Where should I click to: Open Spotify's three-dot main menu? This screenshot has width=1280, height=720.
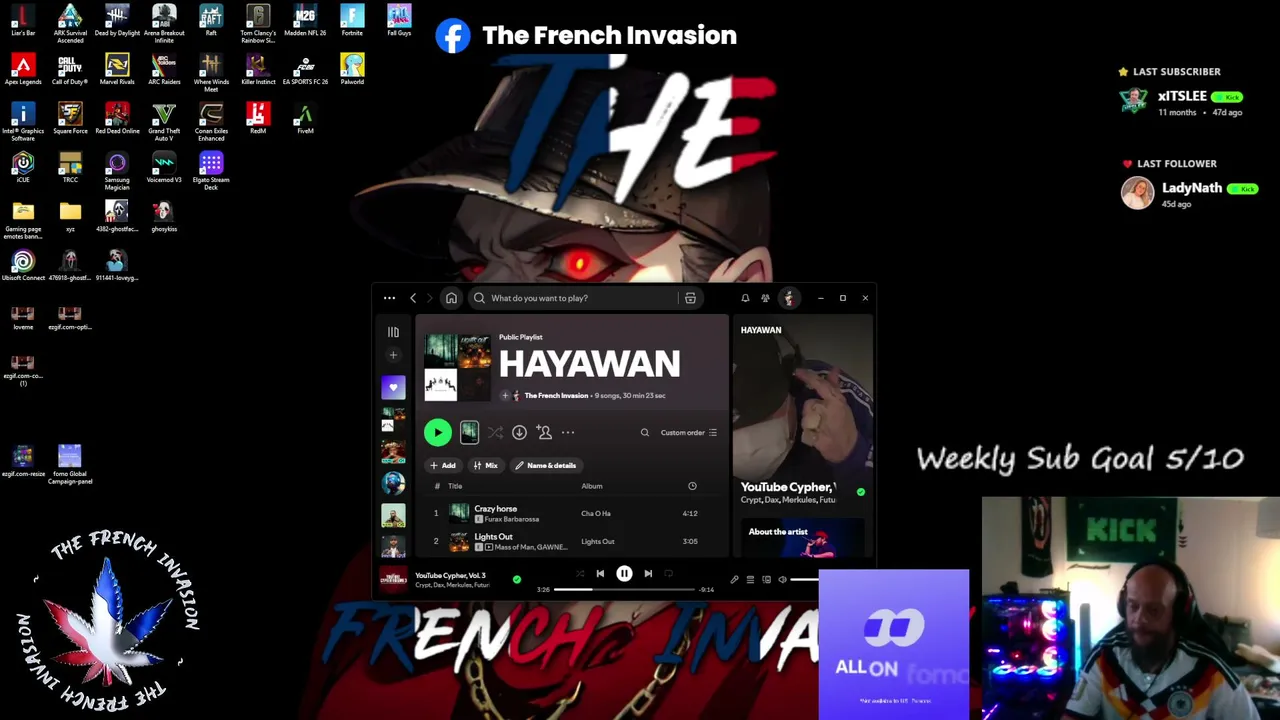coord(389,298)
